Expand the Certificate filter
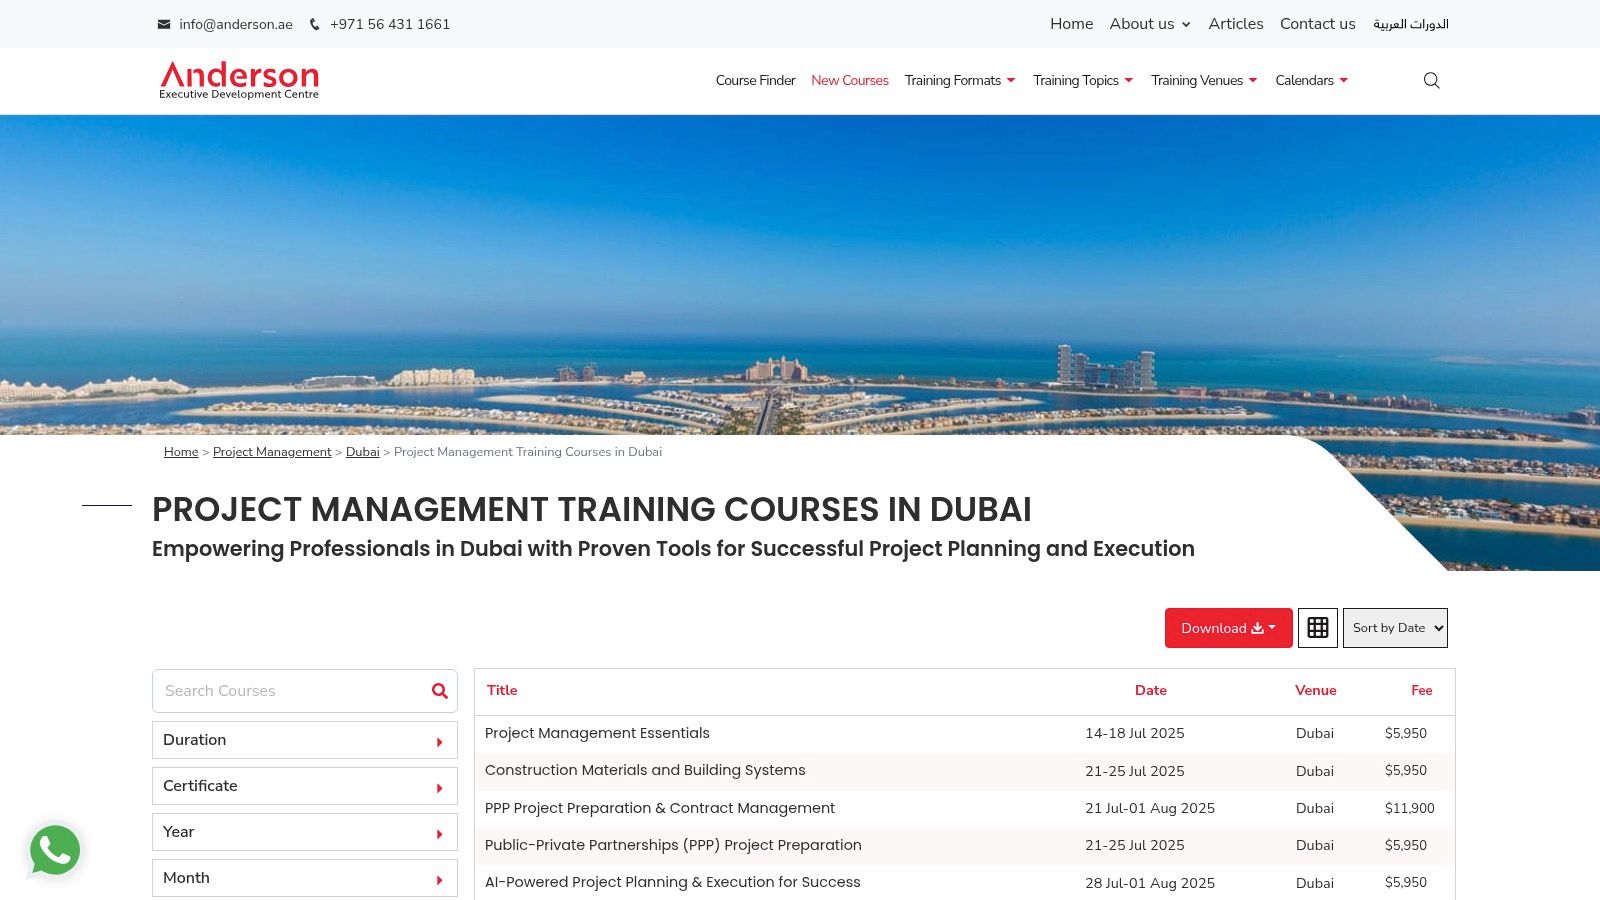The width and height of the screenshot is (1600, 900). 304,786
